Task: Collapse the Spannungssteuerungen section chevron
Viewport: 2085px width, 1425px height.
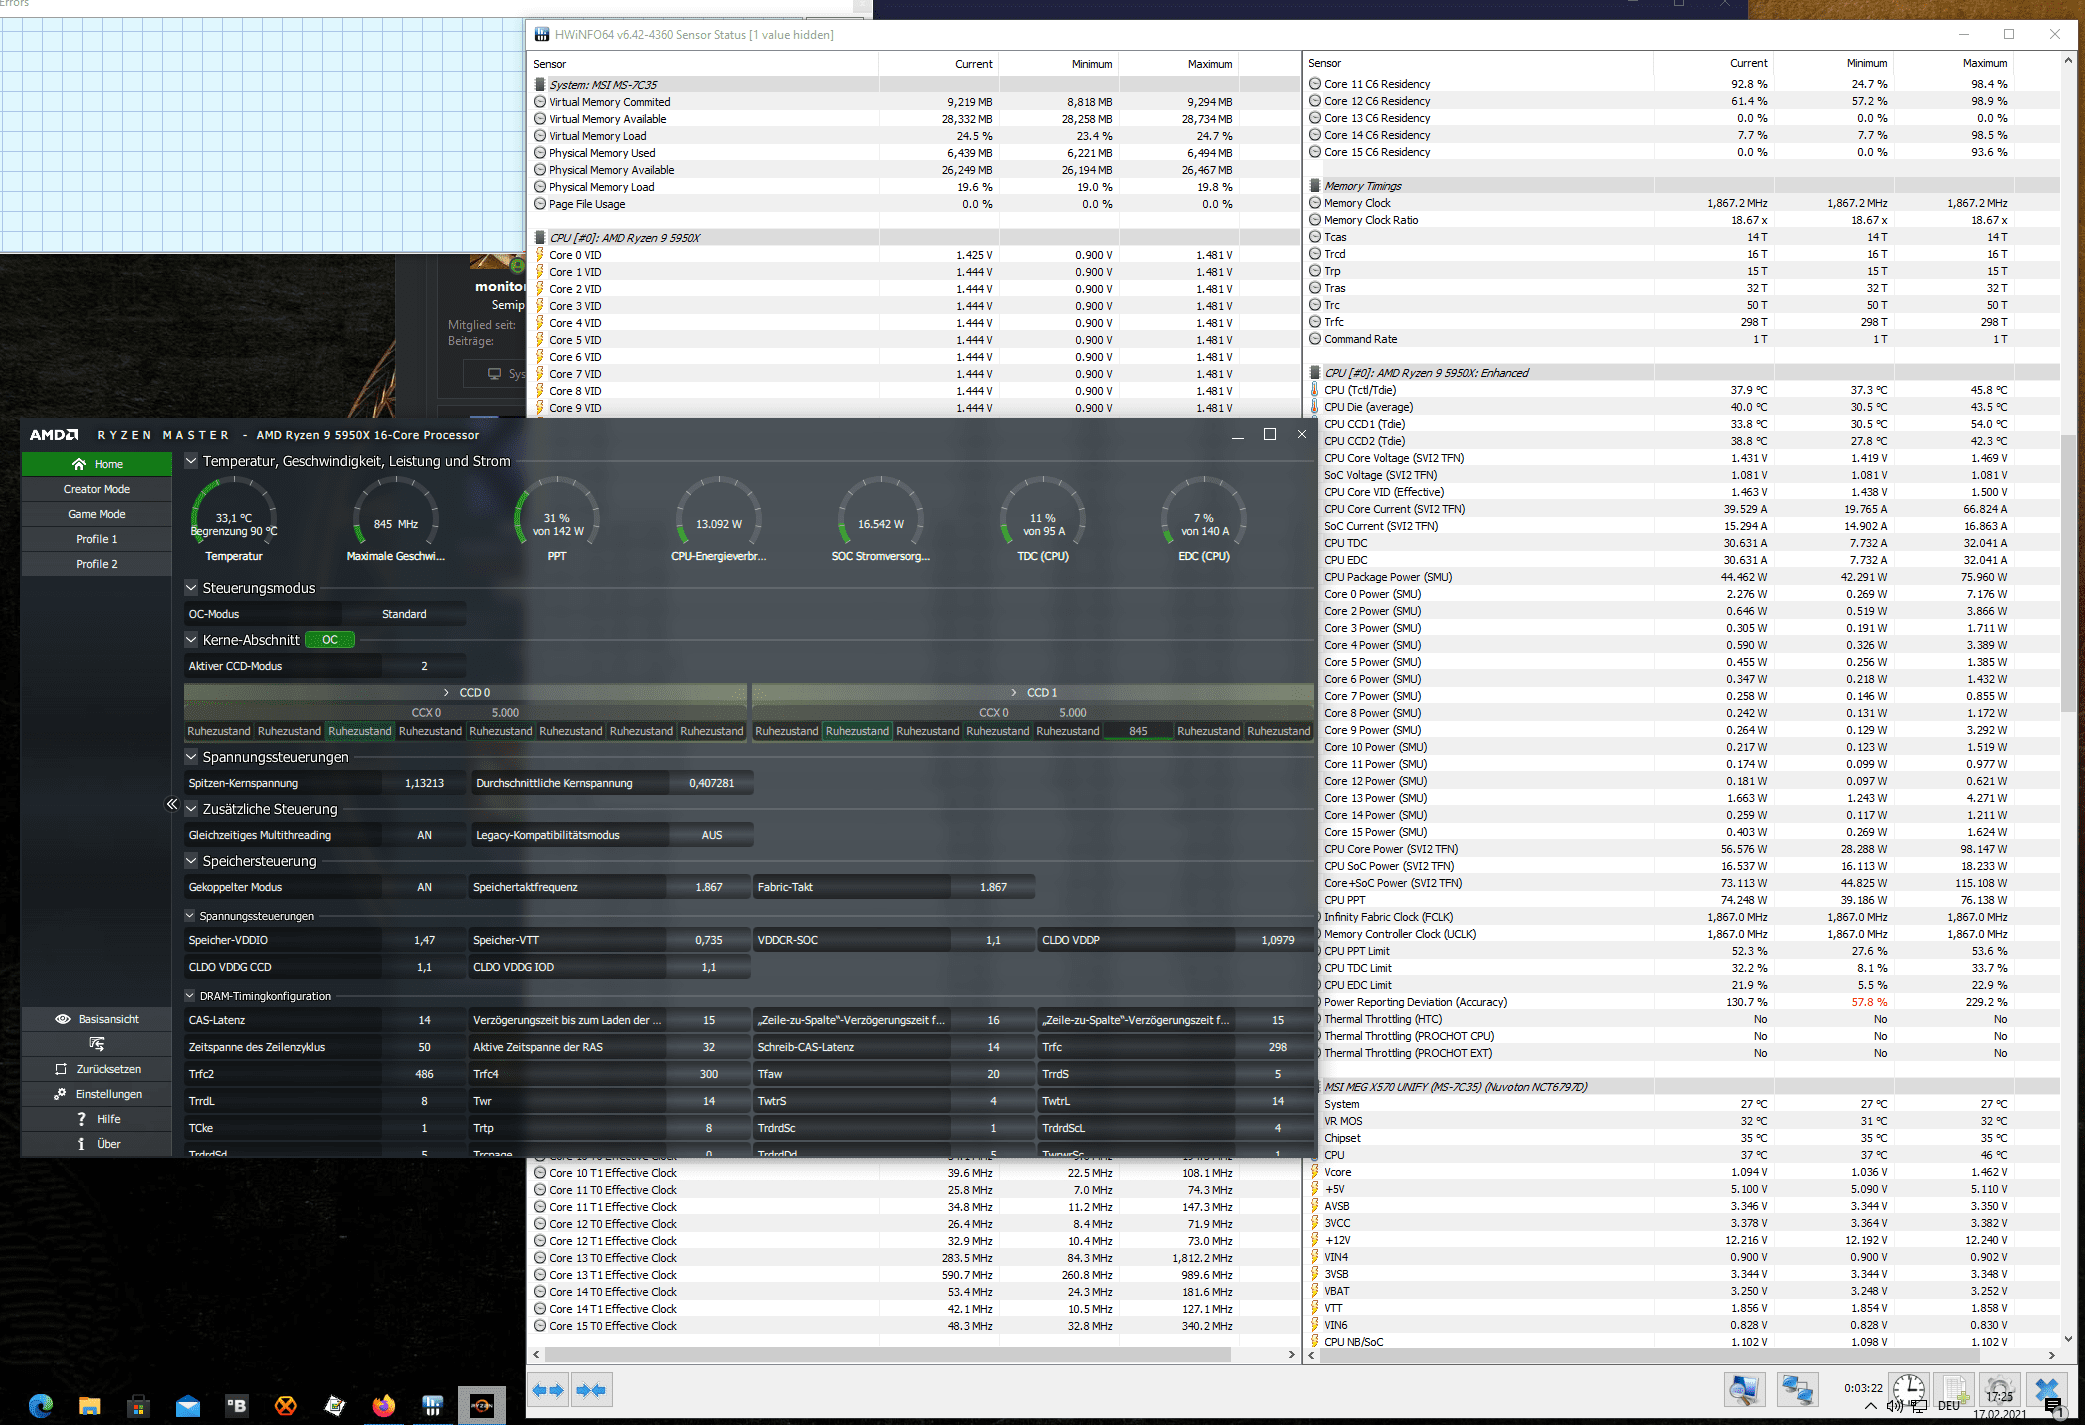Action: point(192,757)
